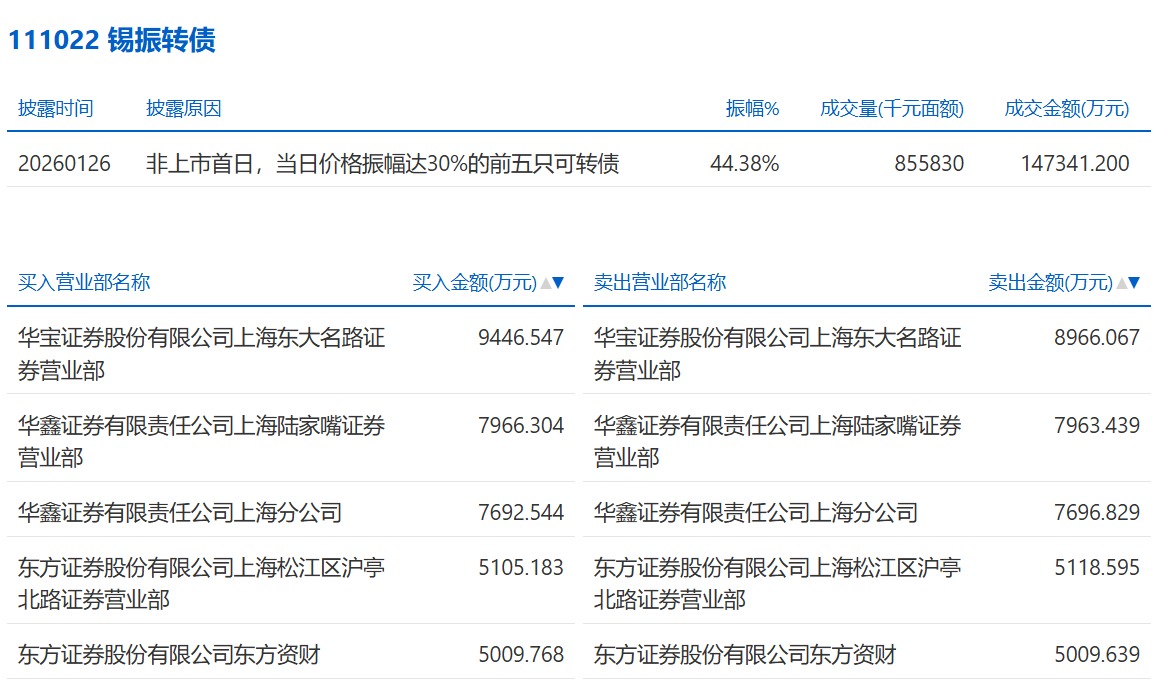Viewport: 1158px width, 684px height.
Task: Select sell-side 东方证券东方资财 name
Action: pos(745,654)
